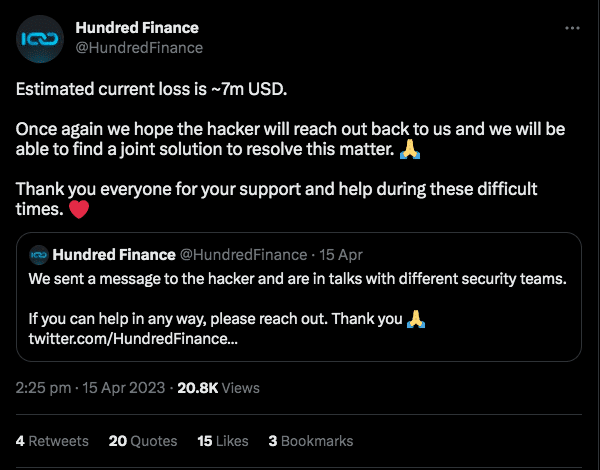Show the 15 Likes list
Viewport: 600px width, 470px height.
[x=223, y=440]
